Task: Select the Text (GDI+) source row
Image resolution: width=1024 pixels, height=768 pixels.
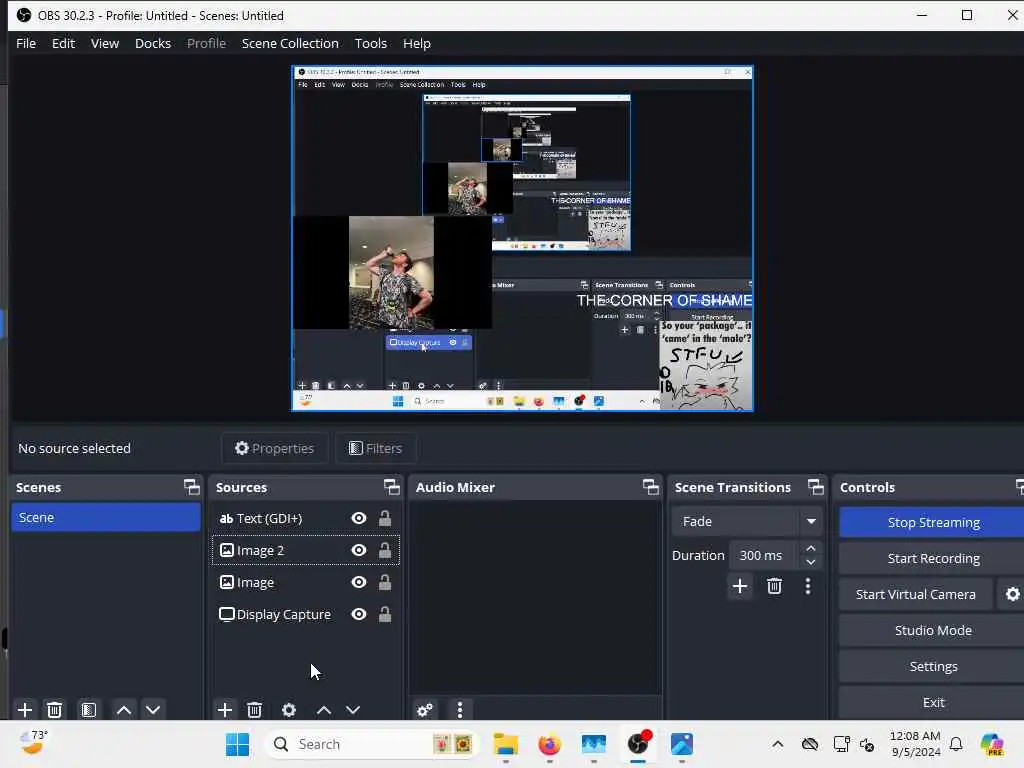Action: 306,519
